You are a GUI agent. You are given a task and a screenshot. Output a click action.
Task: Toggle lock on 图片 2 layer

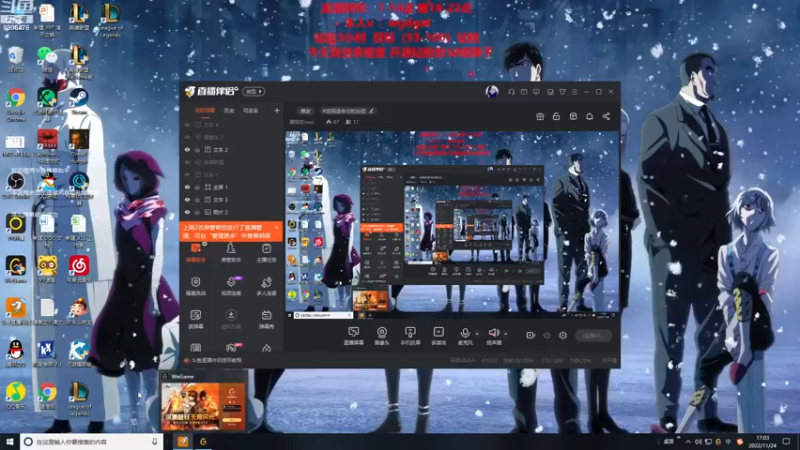pyautogui.click(x=197, y=212)
